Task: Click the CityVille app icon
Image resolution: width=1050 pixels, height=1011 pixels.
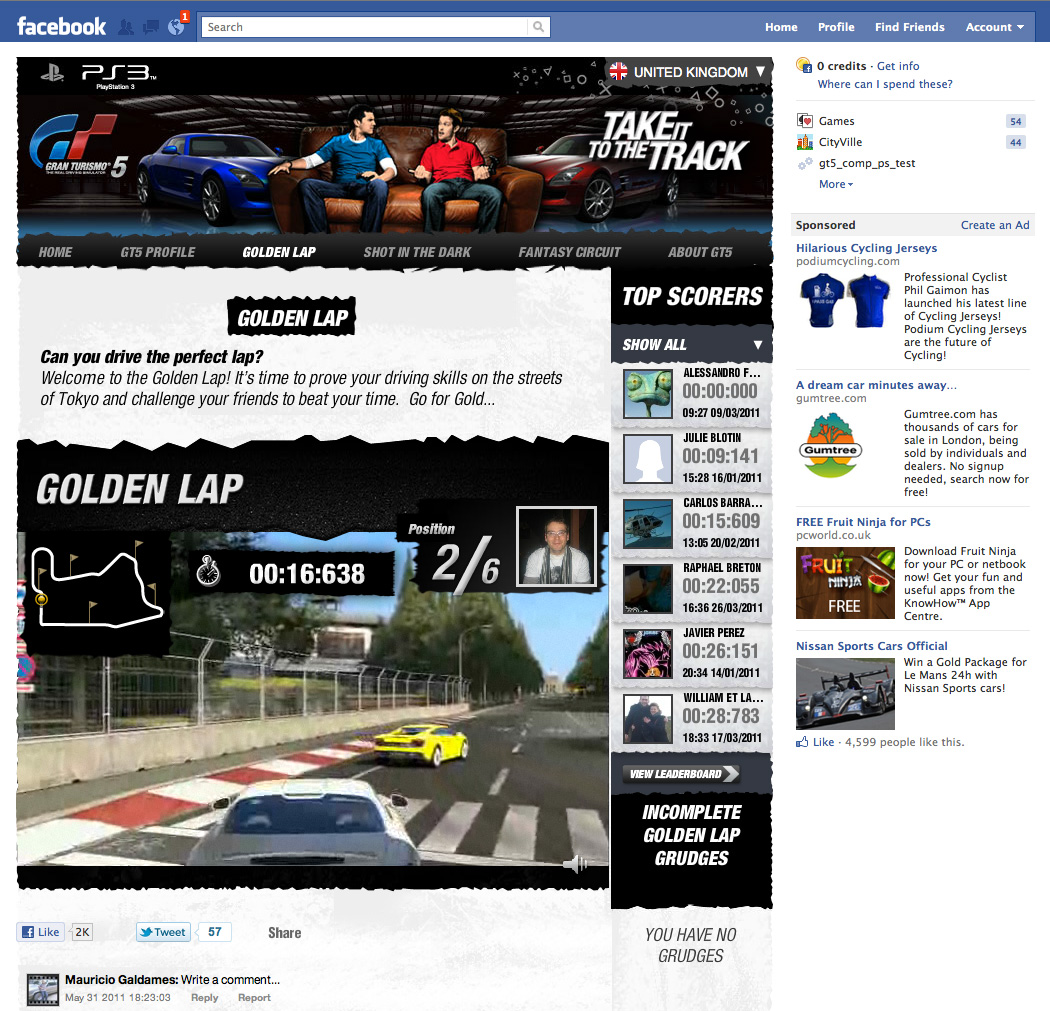Action: (x=804, y=142)
